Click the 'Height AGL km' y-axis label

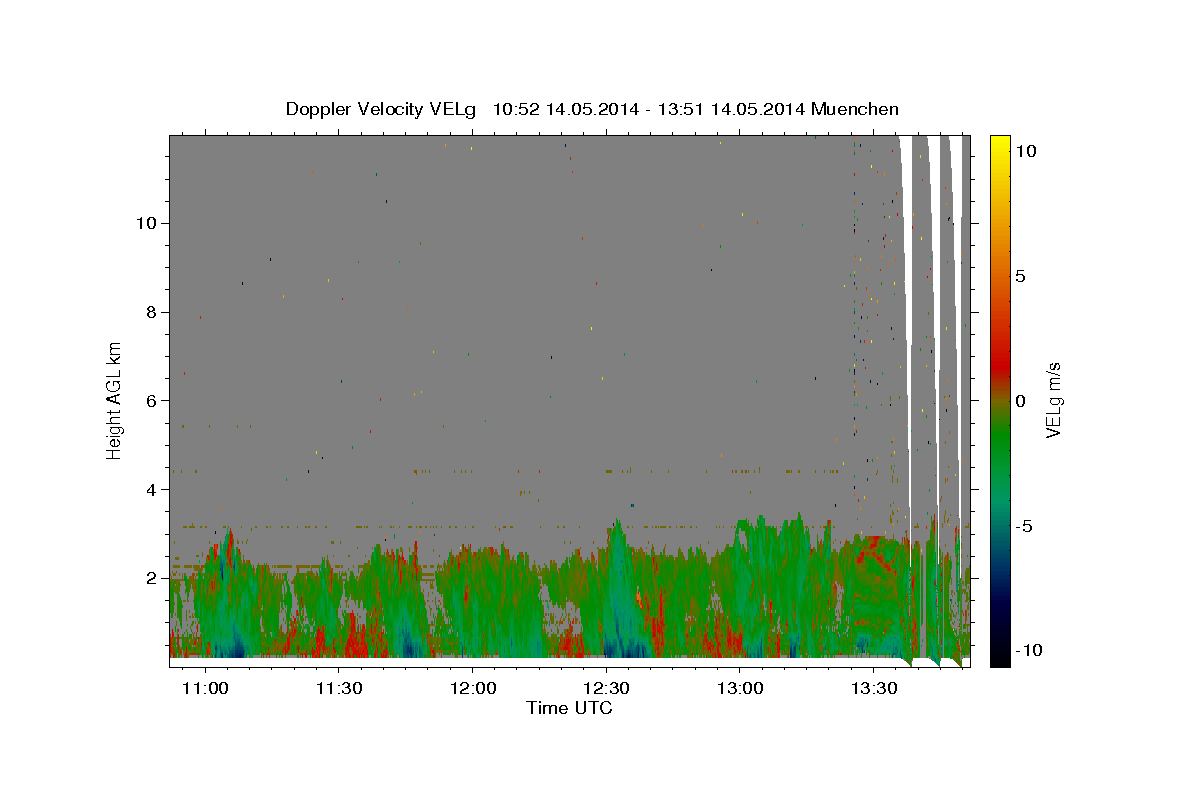point(115,400)
